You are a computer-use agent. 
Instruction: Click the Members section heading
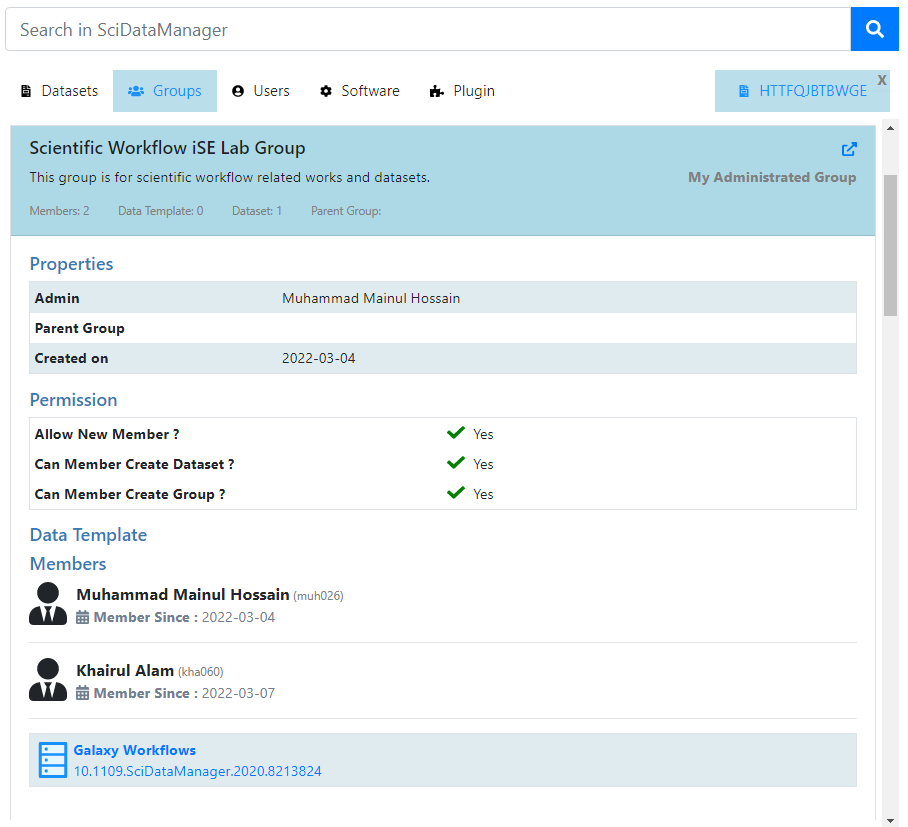(x=68, y=564)
